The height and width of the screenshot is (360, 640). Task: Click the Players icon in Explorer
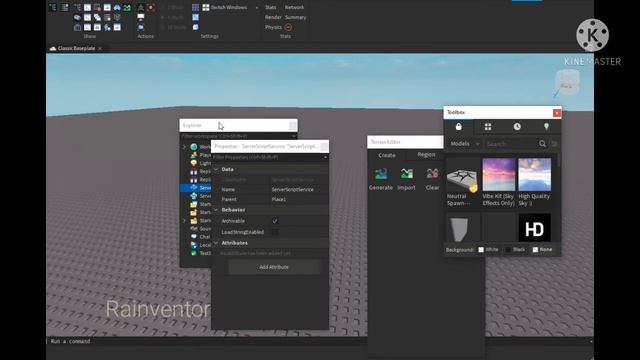[194, 155]
